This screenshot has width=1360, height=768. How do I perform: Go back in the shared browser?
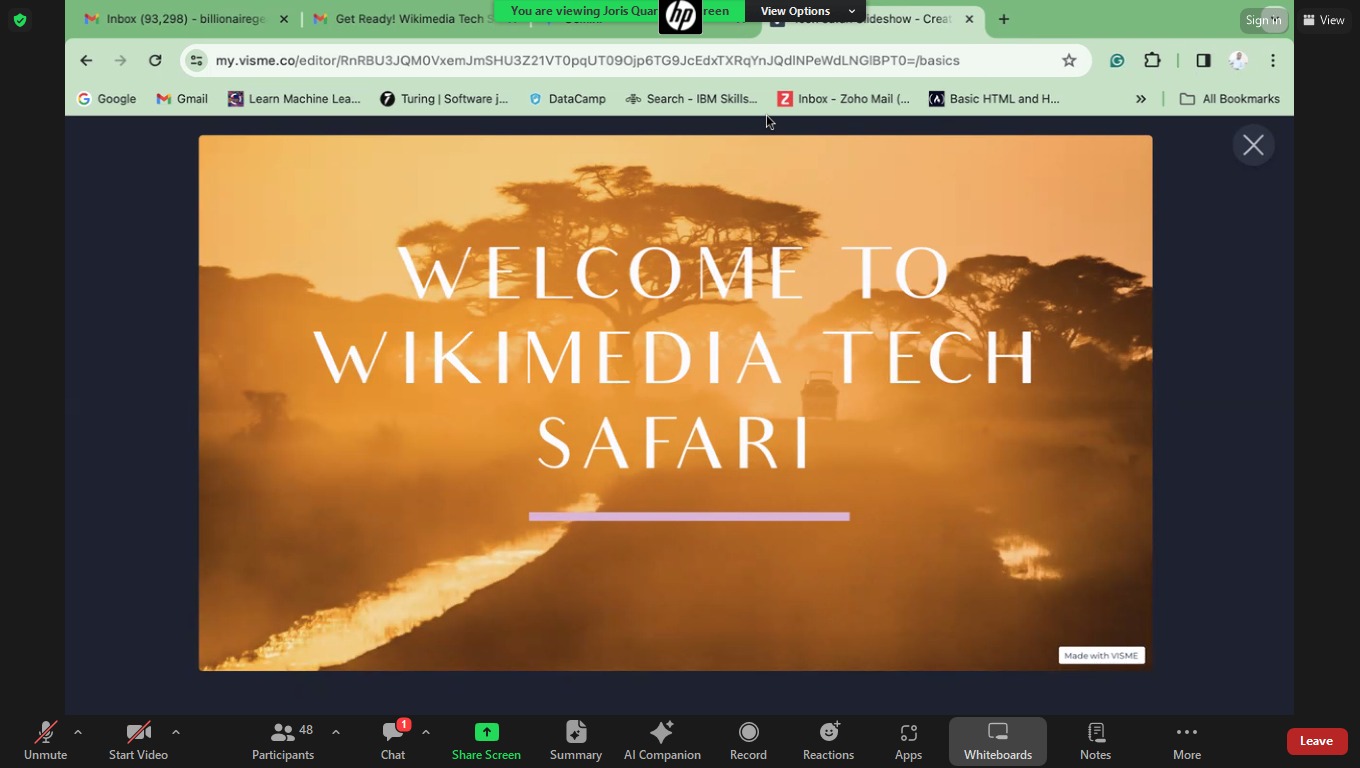pos(86,60)
